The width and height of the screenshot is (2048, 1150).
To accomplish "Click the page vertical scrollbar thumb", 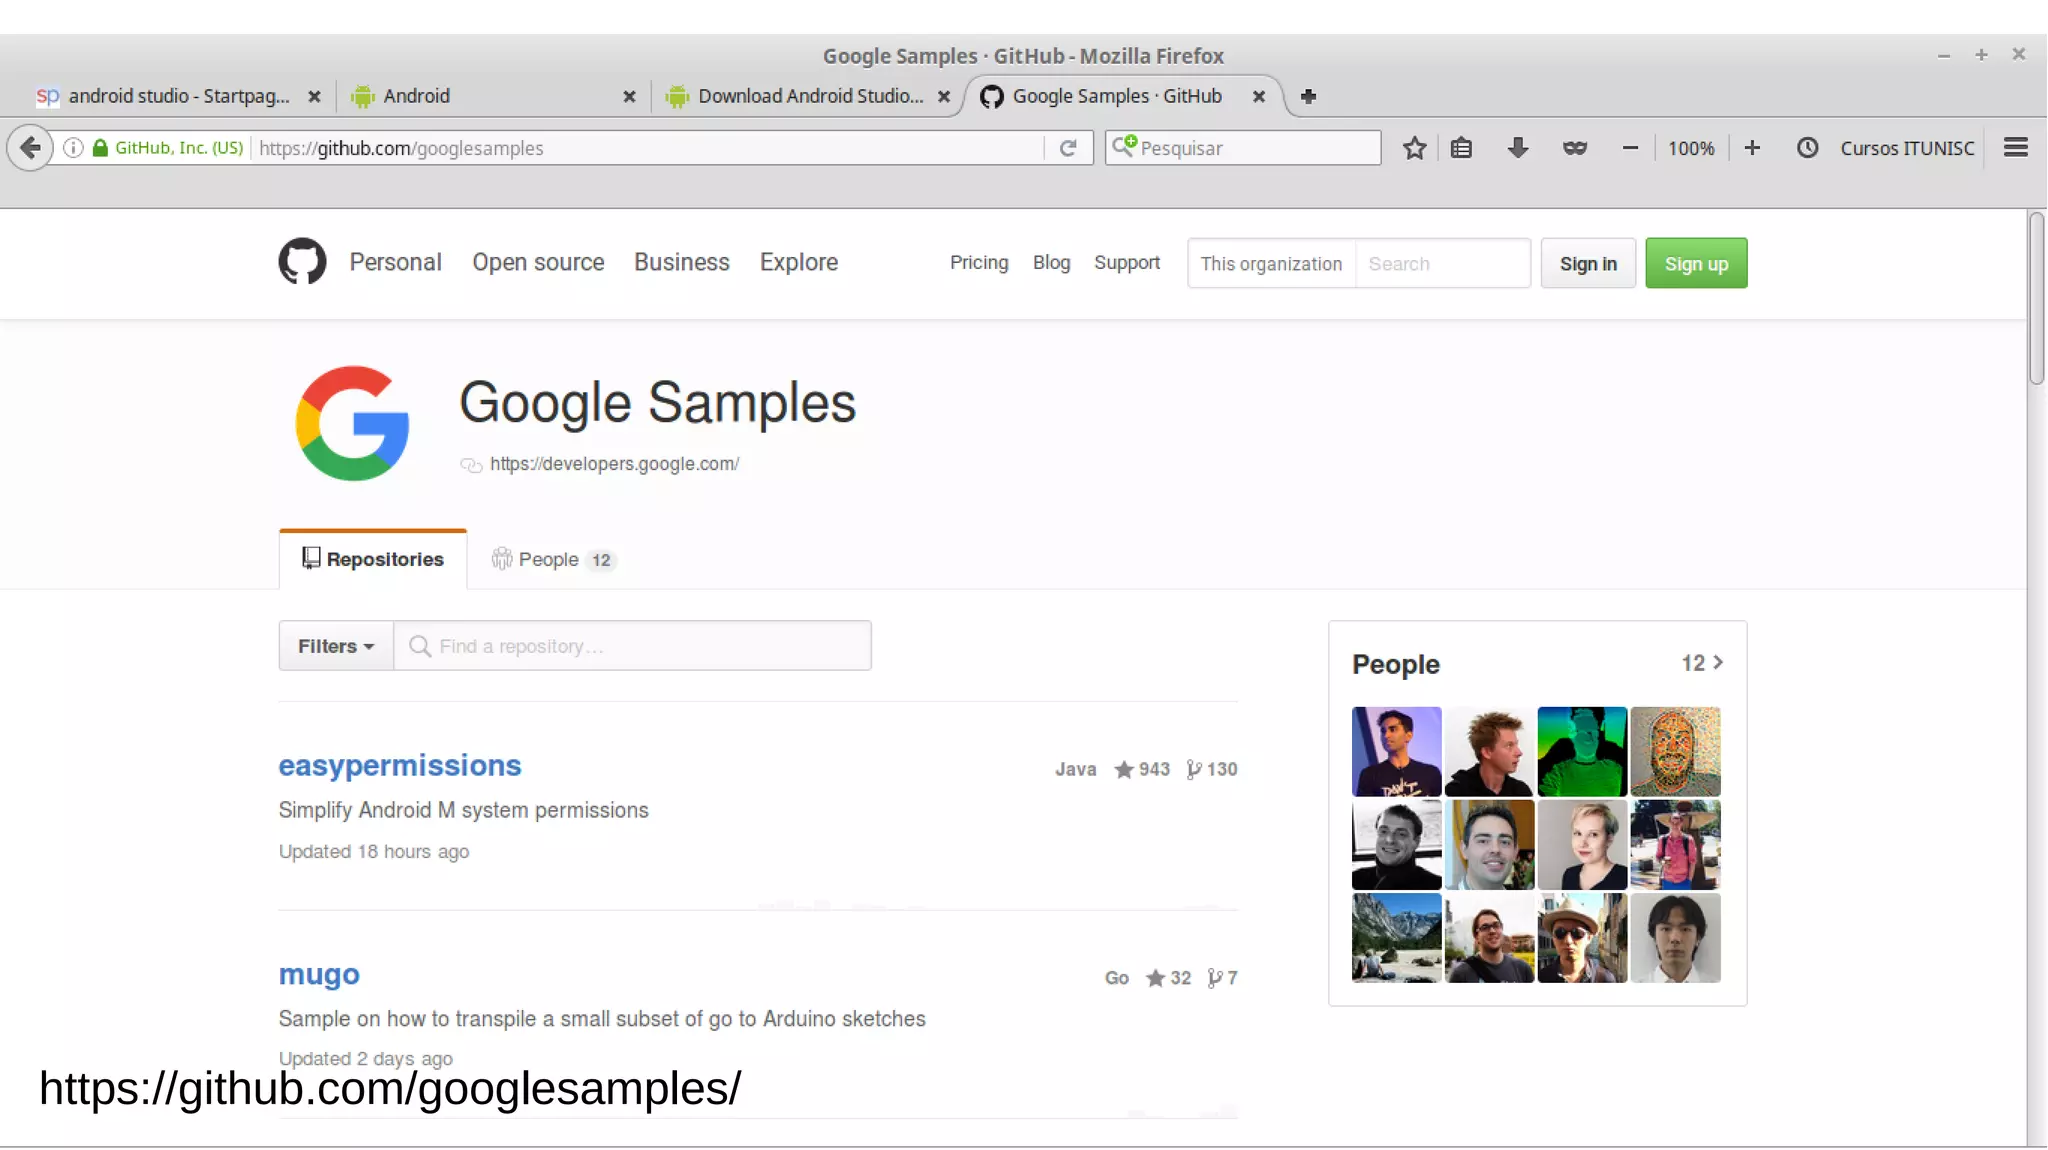I will click(2036, 298).
